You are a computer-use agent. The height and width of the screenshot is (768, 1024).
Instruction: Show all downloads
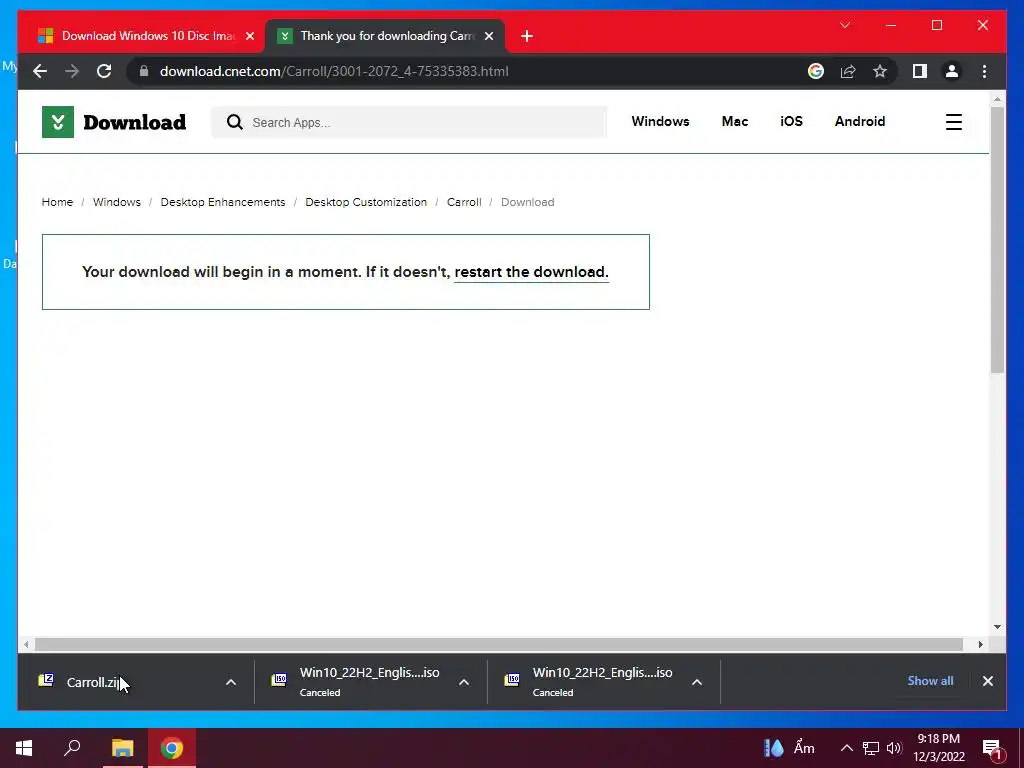pos(930,680)
